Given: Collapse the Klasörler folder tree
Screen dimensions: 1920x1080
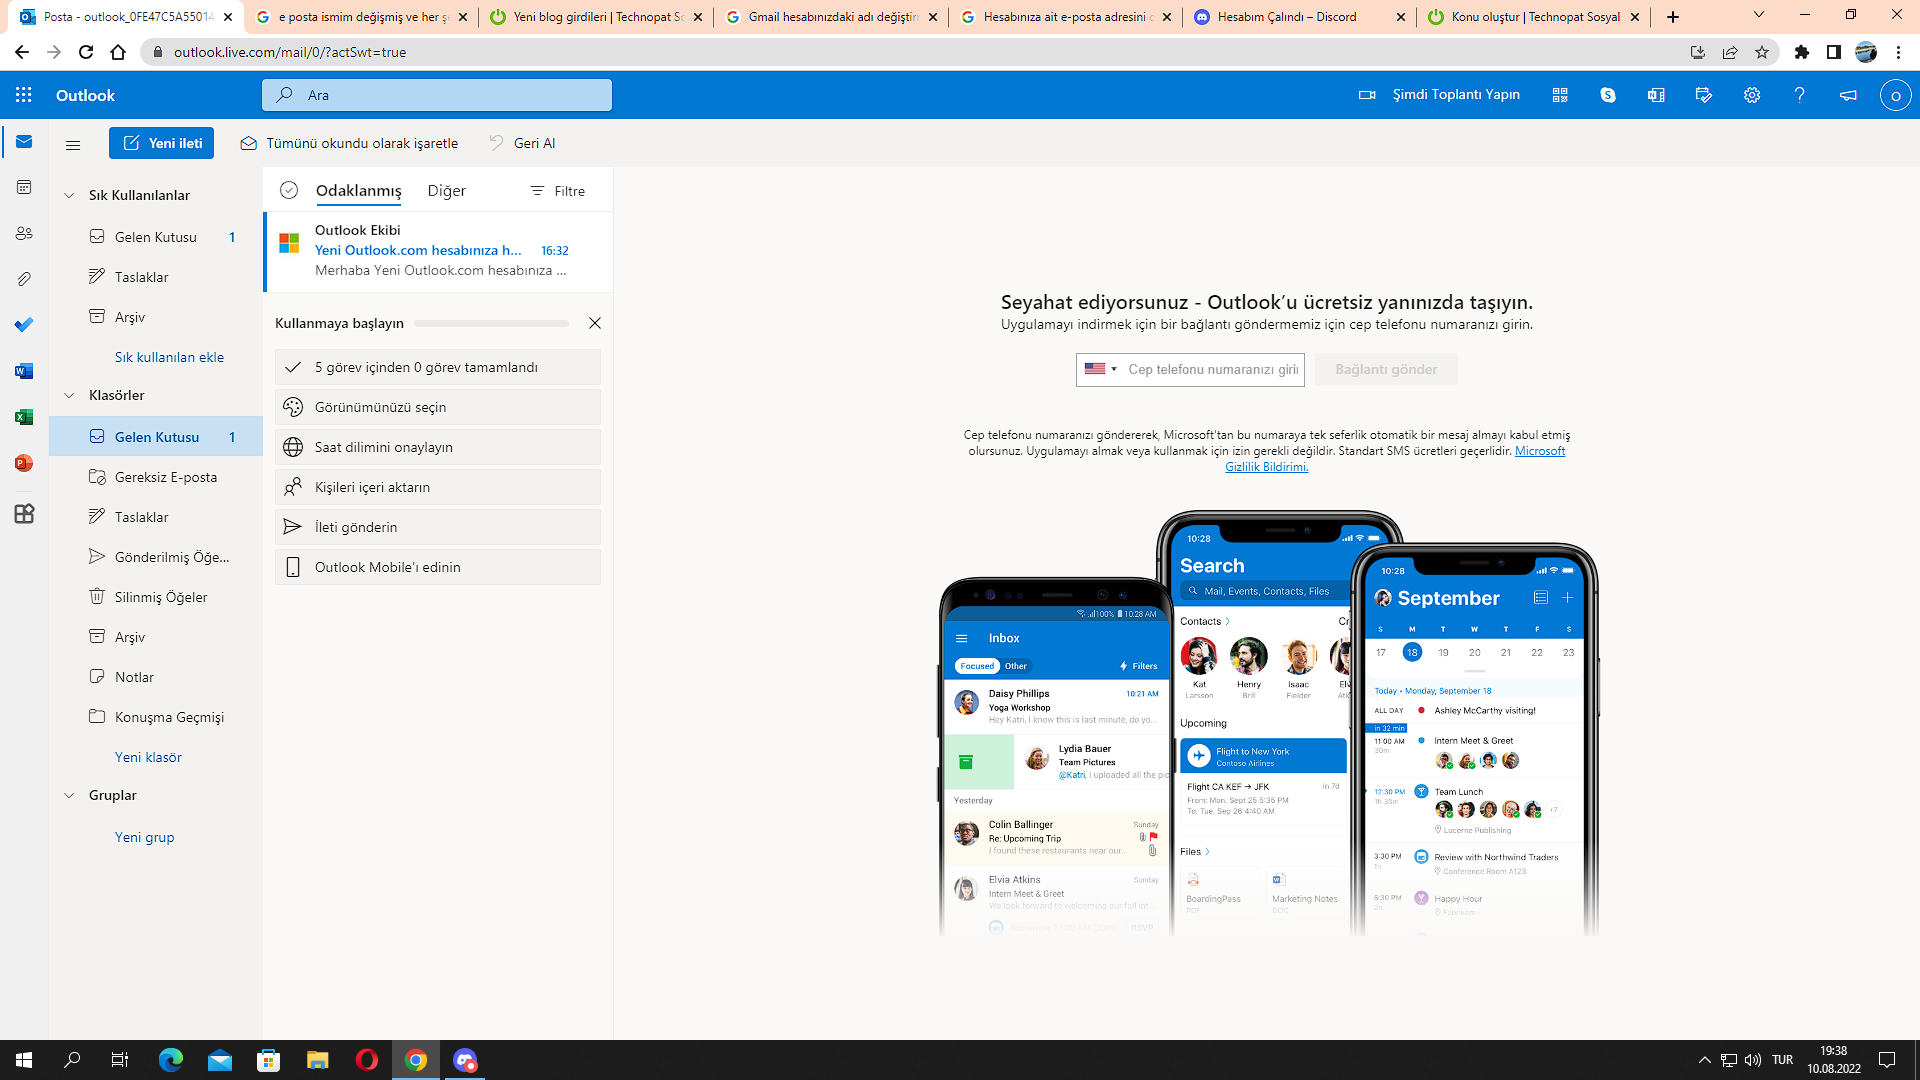Looking at the screenshot, I should pyautogui.click(x=69, y=395).
